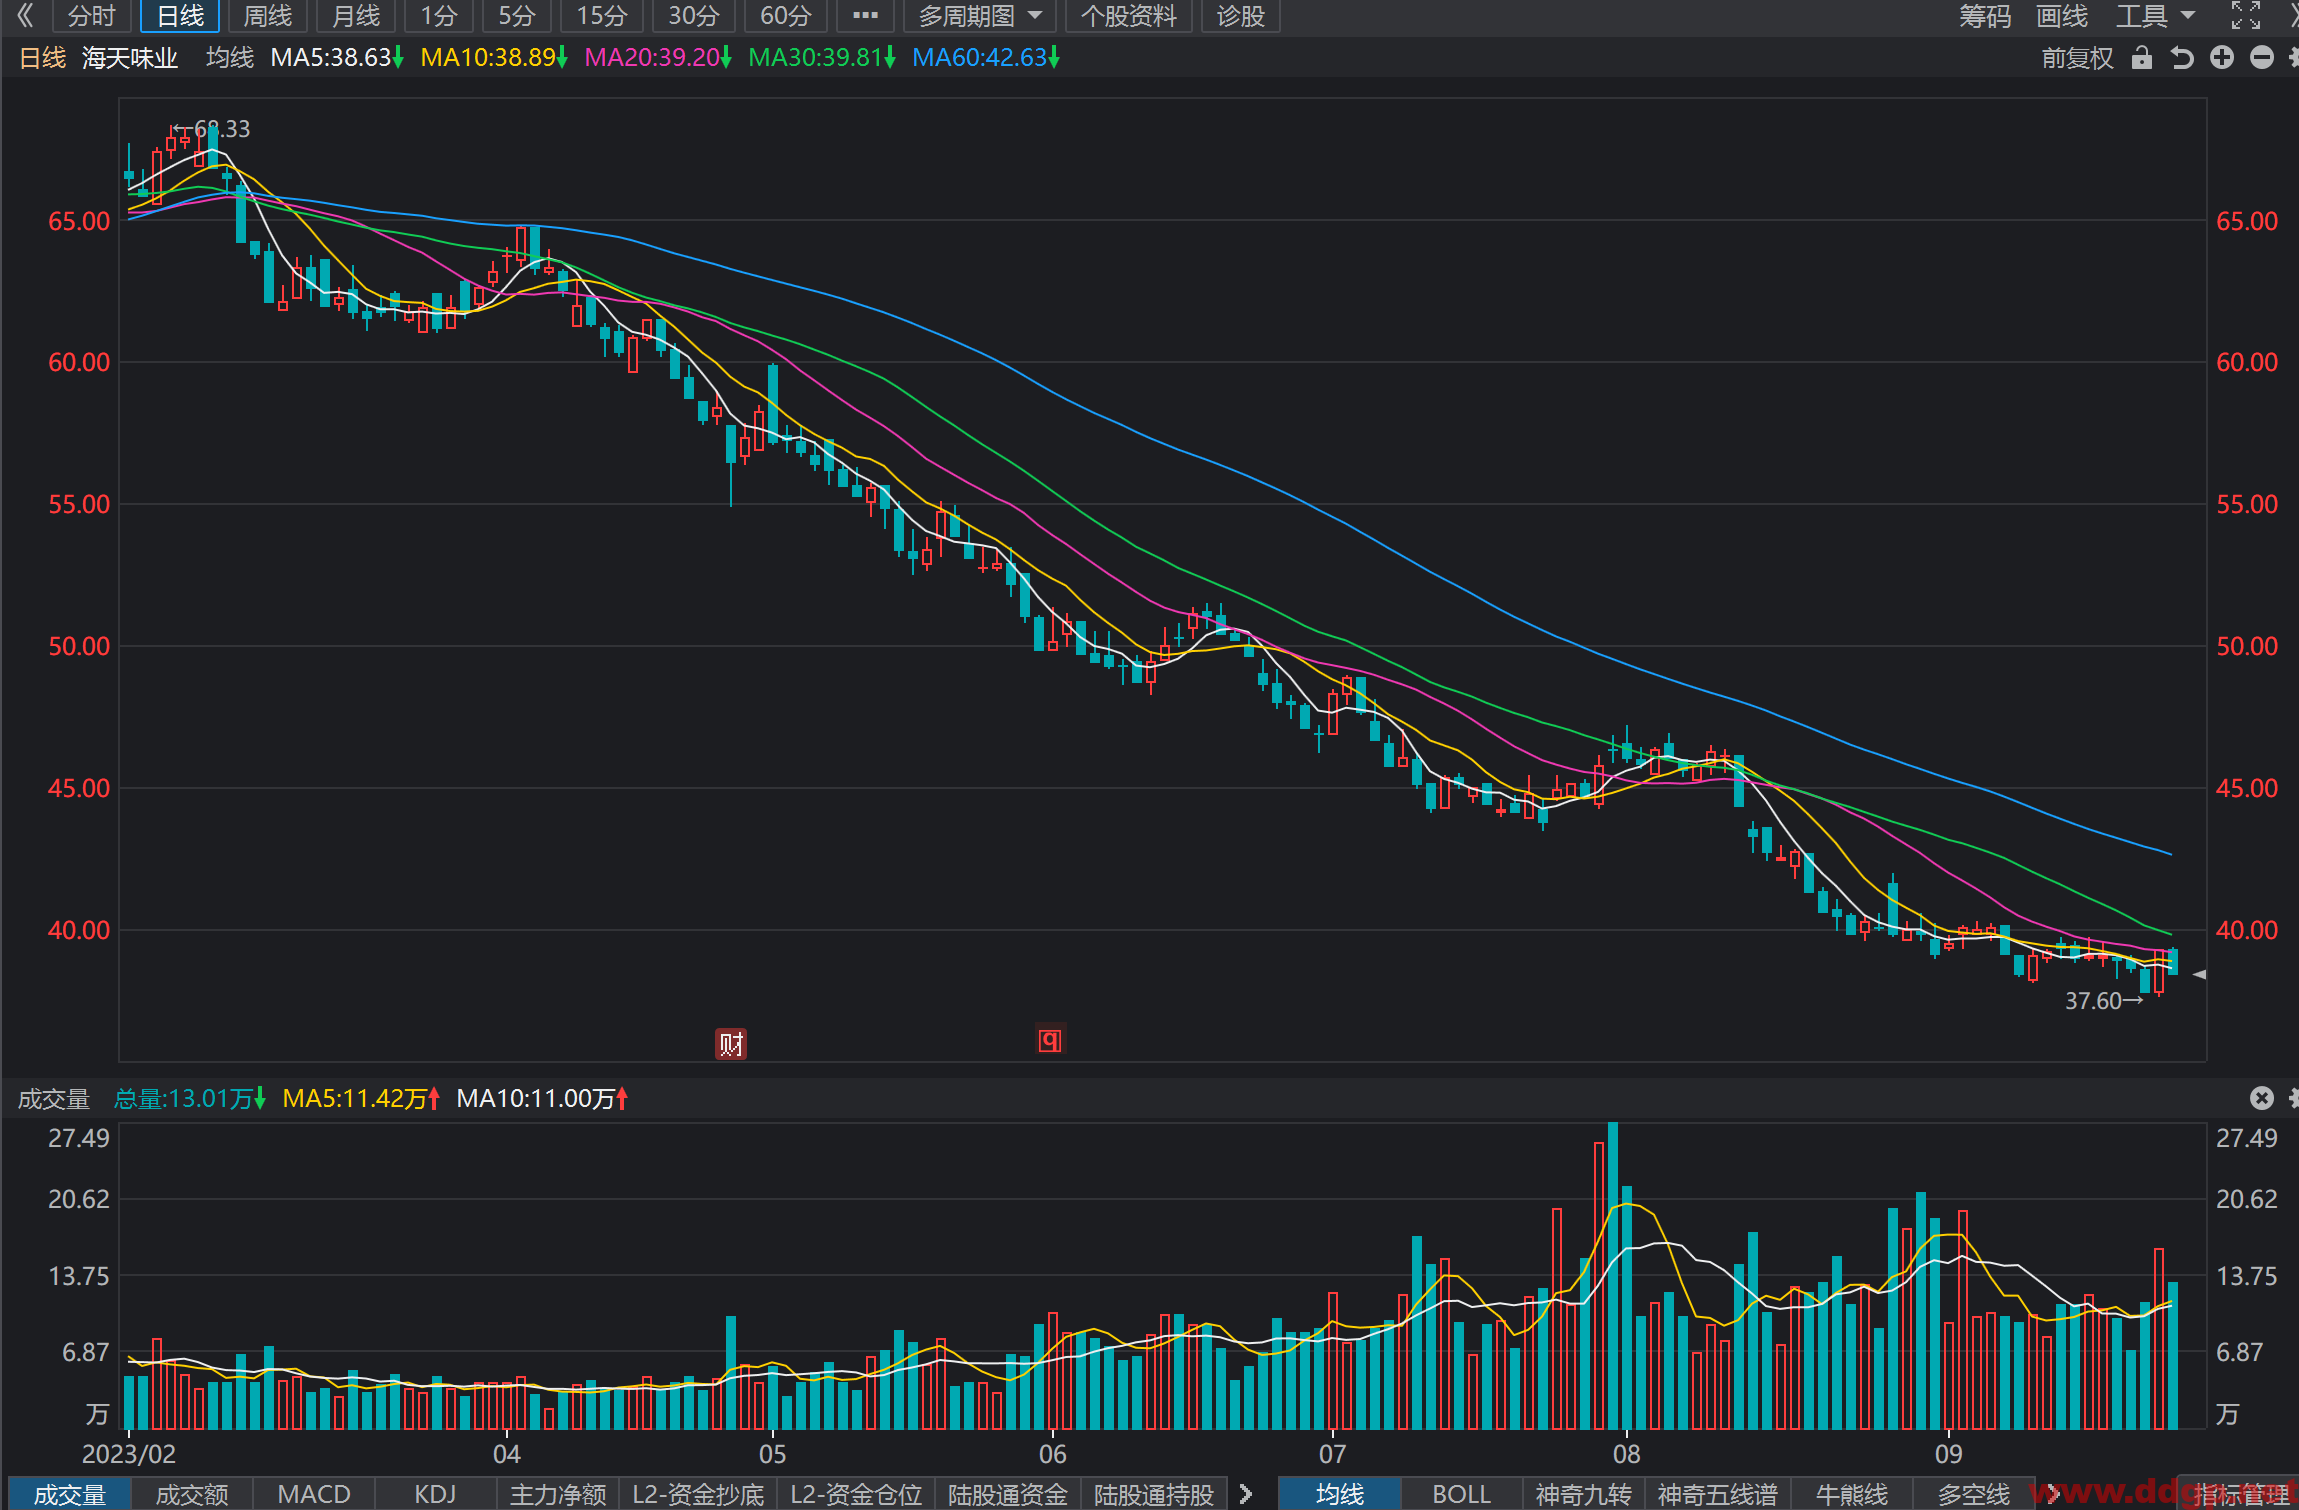Toggle MA60 line via MA60:42.63 label
The height and width of the screenshot is (1510, 2299).
click(x=986, y=58)
